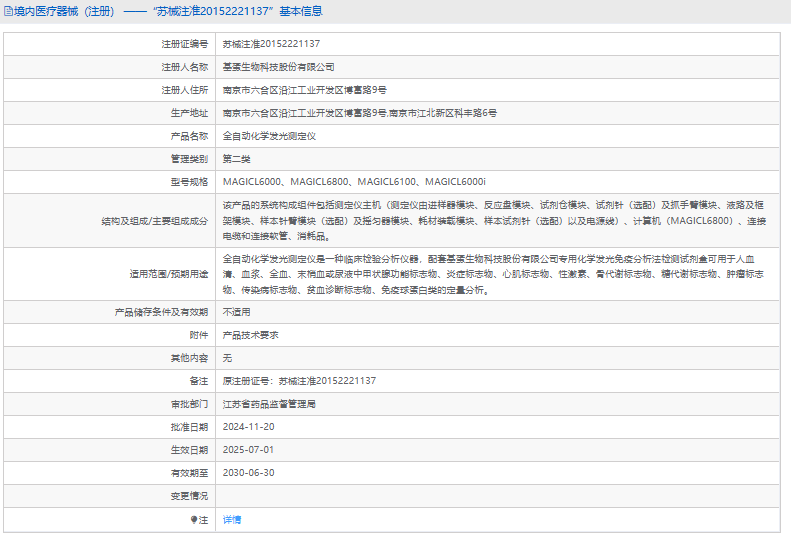Select registrant name 基蛋生物科技股份有限公司

[x=278, y=67]
